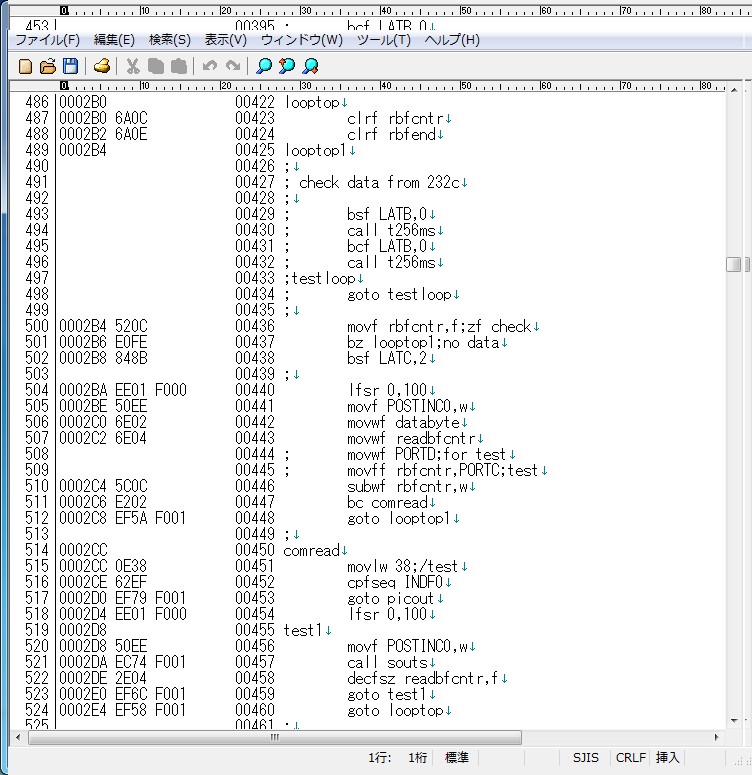Click the test1 label on line 519
The image size is (752, 775).
click(x=304, y=630)
